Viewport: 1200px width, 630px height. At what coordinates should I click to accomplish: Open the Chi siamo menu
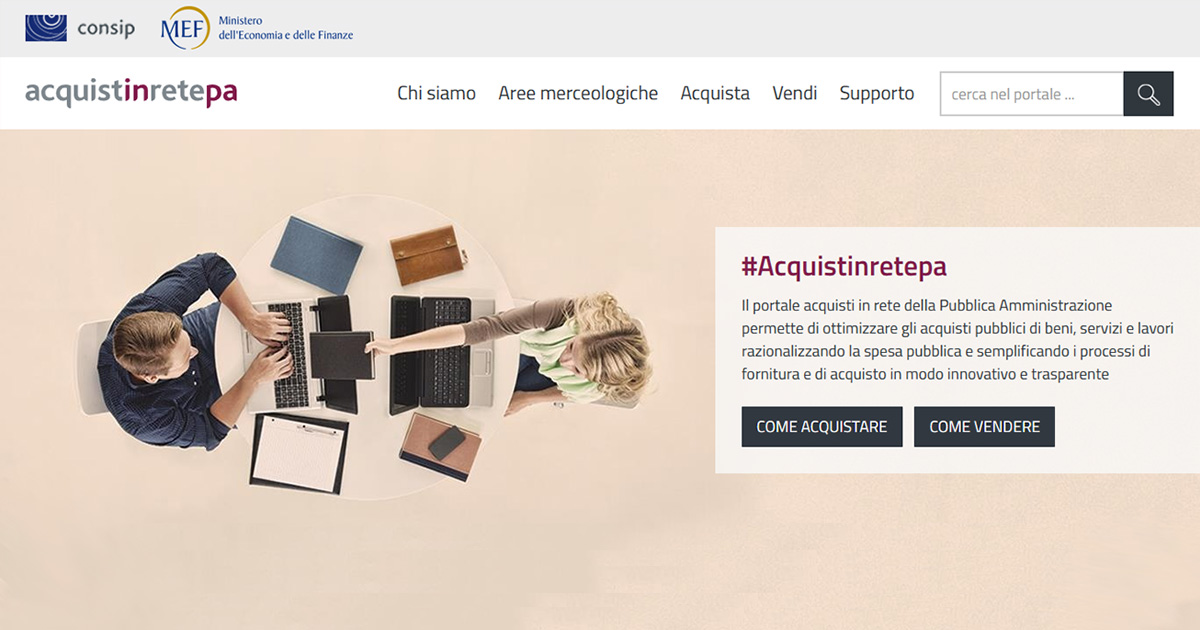coord(436,93)
